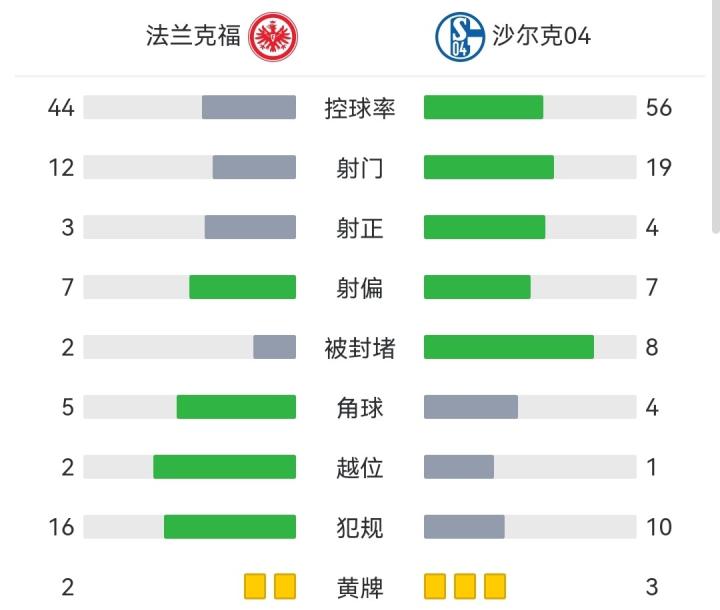The image size is (720, 610).
Task: Click Schalke's middle yellow card icon
Action: (465, 586)
